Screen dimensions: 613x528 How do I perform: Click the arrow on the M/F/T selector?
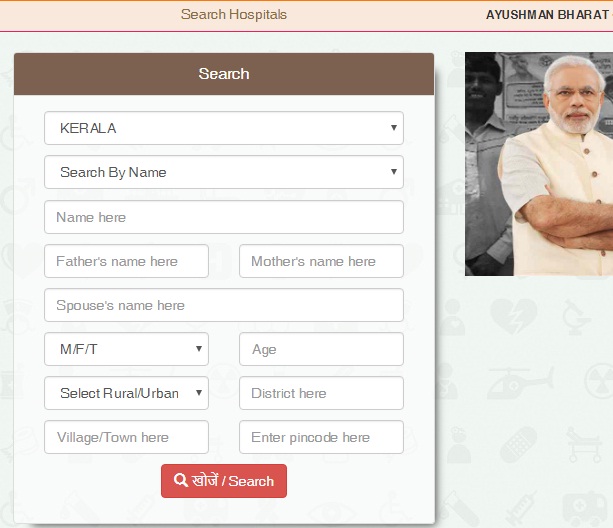click(199, 349)
